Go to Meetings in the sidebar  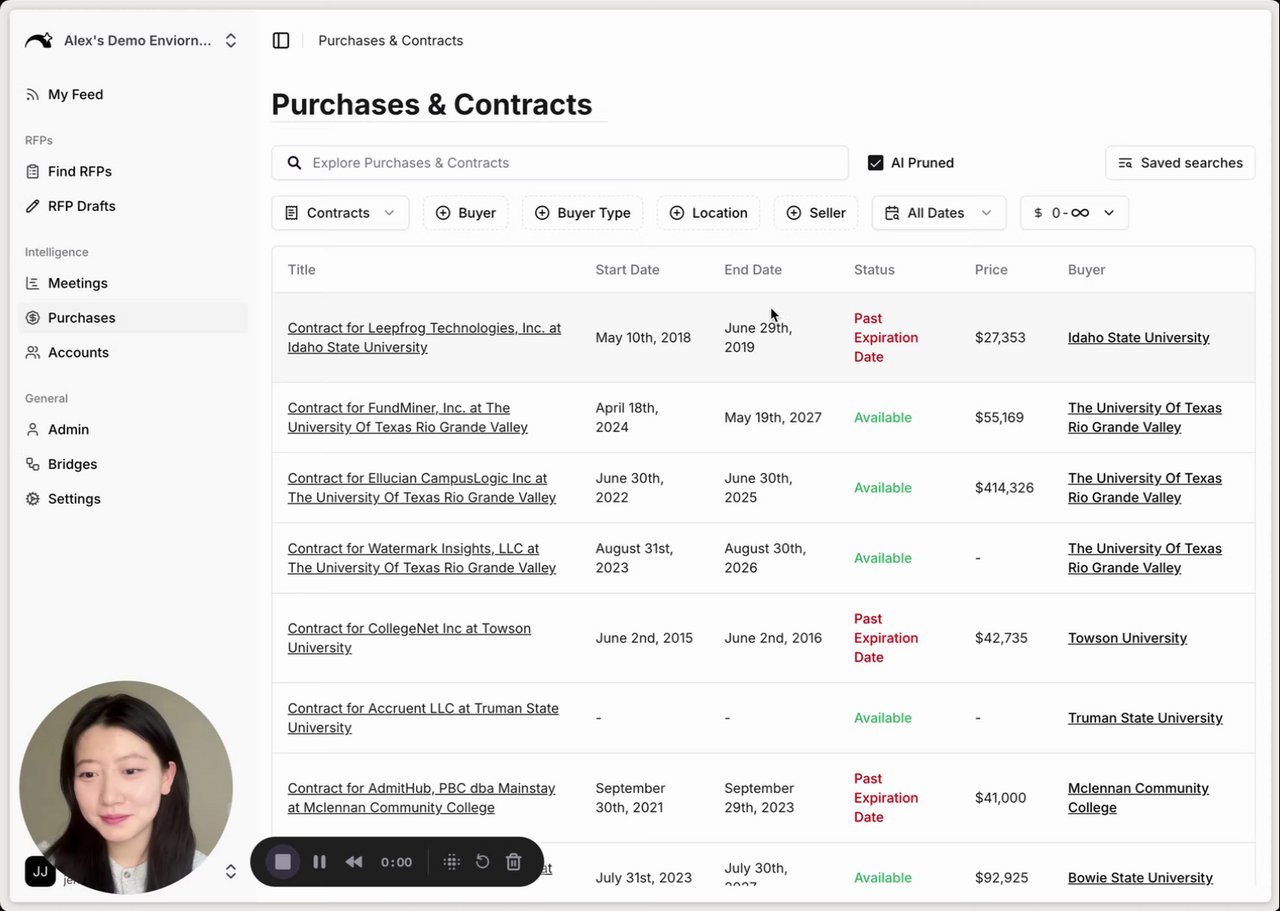[77, 283]
